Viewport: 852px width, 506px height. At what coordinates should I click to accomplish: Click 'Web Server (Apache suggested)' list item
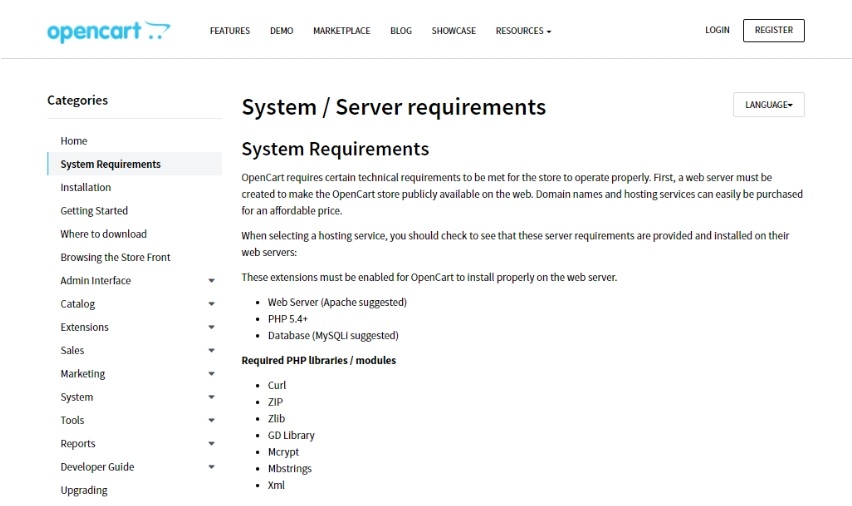[337, 302]
